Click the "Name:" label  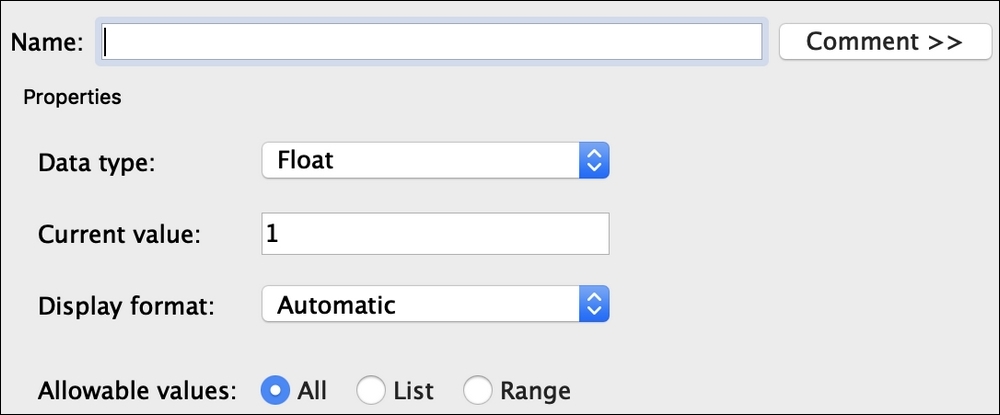48,43
